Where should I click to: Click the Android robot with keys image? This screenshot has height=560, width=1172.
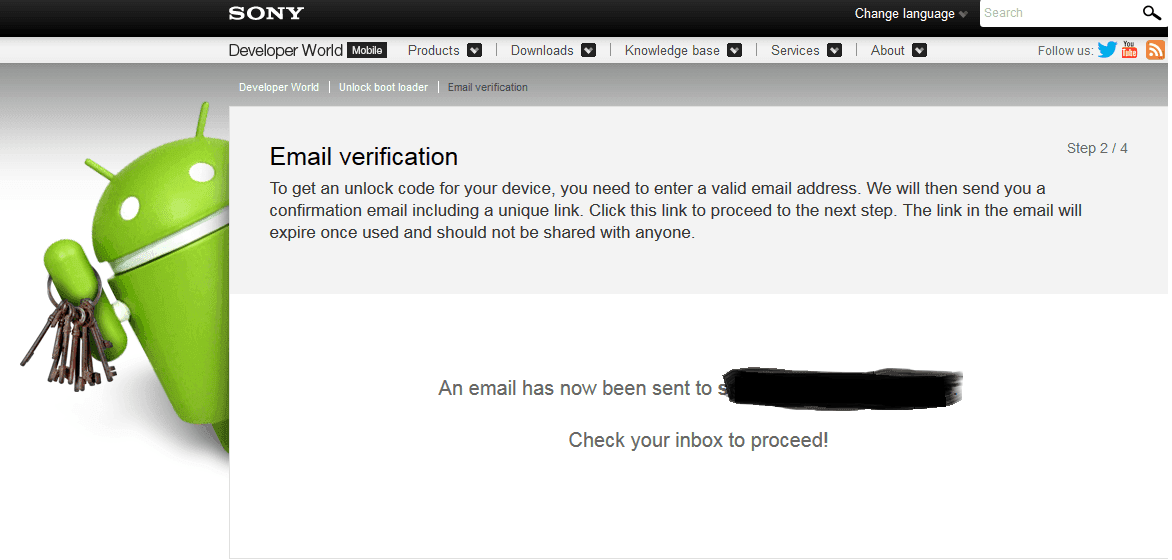tap(123, 280)
